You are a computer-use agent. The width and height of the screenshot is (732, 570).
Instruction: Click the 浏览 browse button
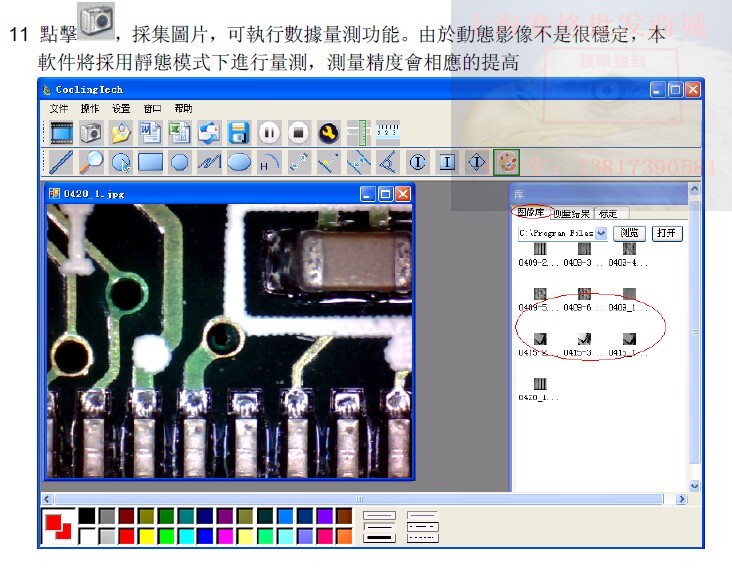(x=629, y=233)
